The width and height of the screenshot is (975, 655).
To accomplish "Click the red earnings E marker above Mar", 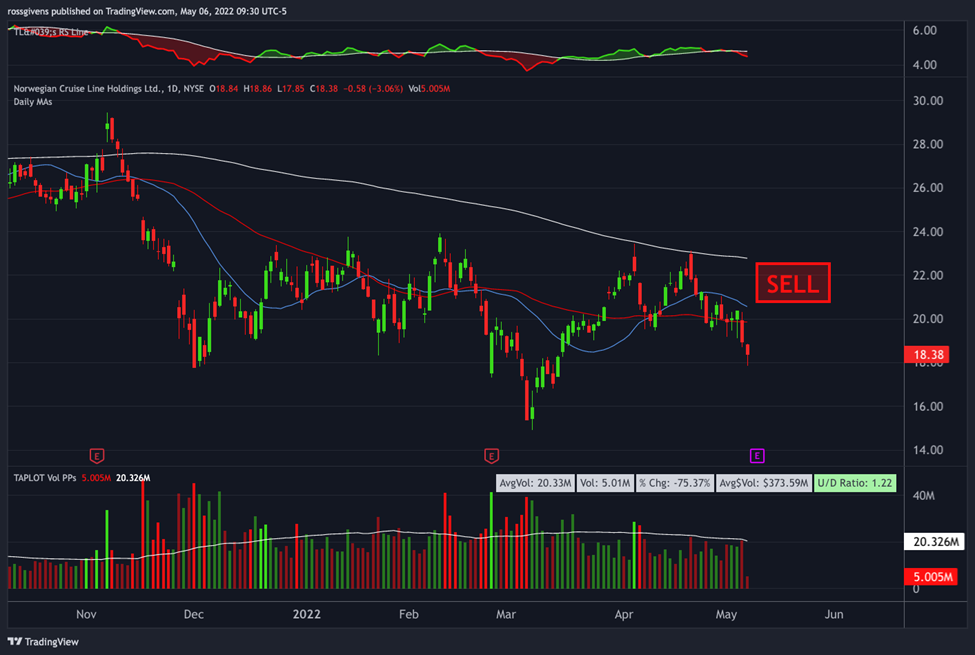I will [491, 456].
